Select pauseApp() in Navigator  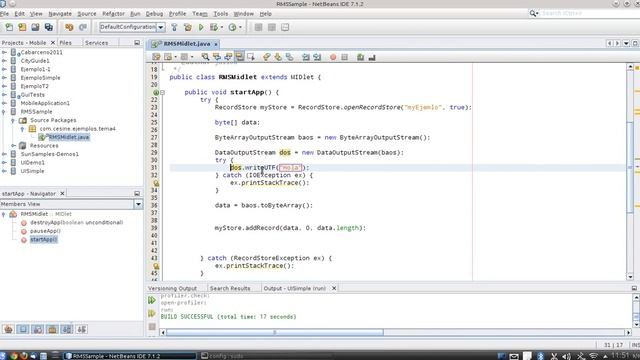45,231
